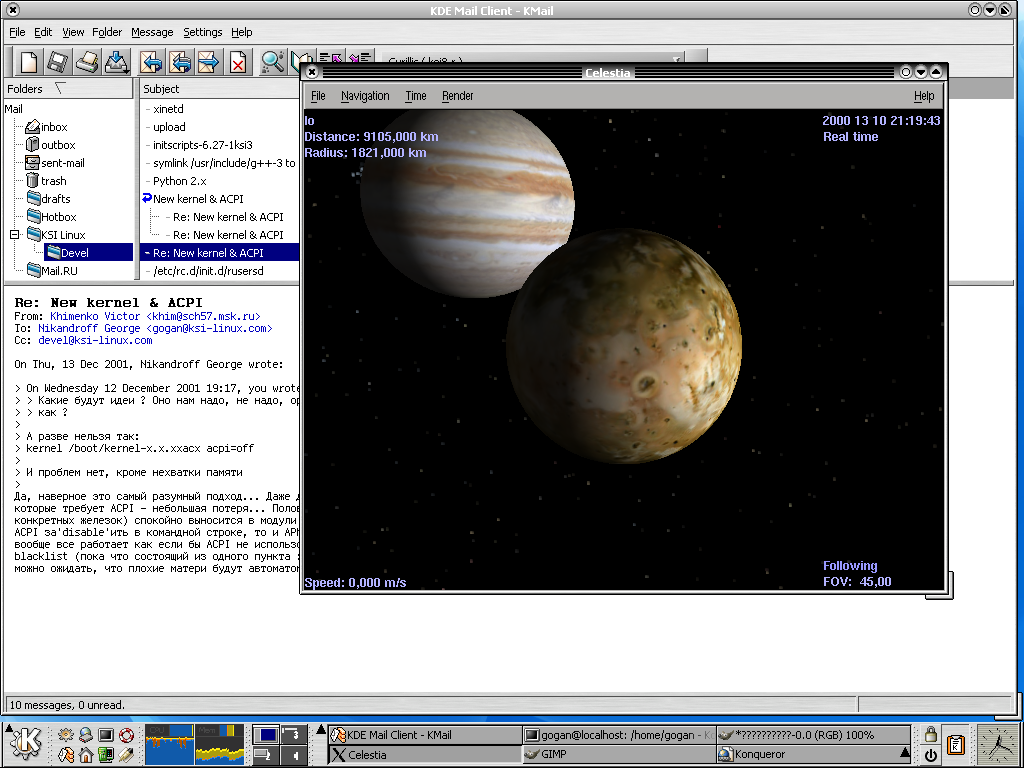Switch to virtual desktop 4 in pager
Image resolution: width=1024 pixels, height=768 pixels.
[x=294, y=755]
